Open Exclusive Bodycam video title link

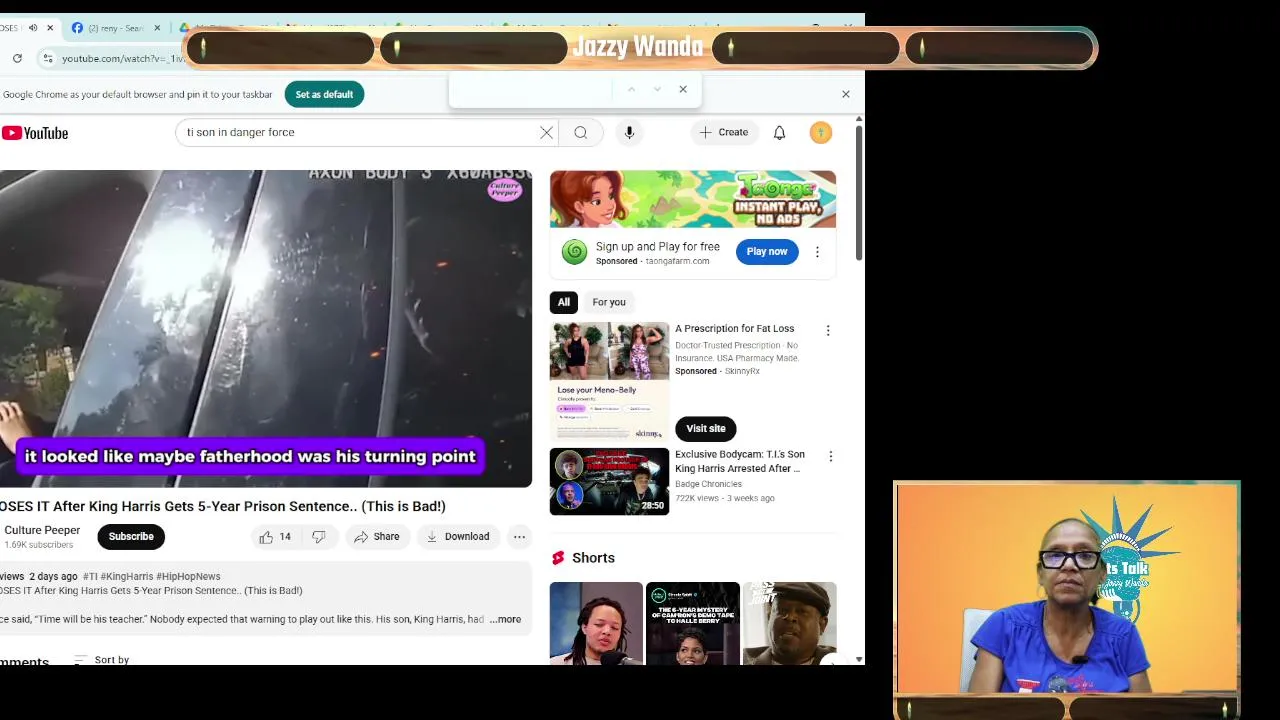740,461
